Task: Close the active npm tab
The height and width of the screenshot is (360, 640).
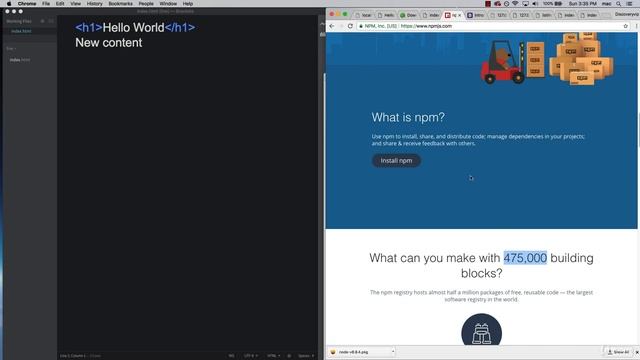Action: point(460,15)
